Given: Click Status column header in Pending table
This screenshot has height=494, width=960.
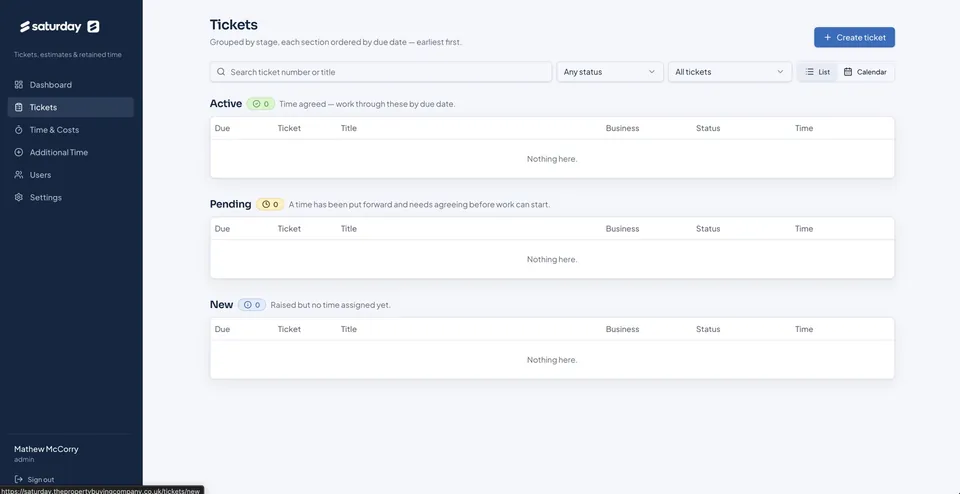Looking at the screenshot, I should point(708,228).
